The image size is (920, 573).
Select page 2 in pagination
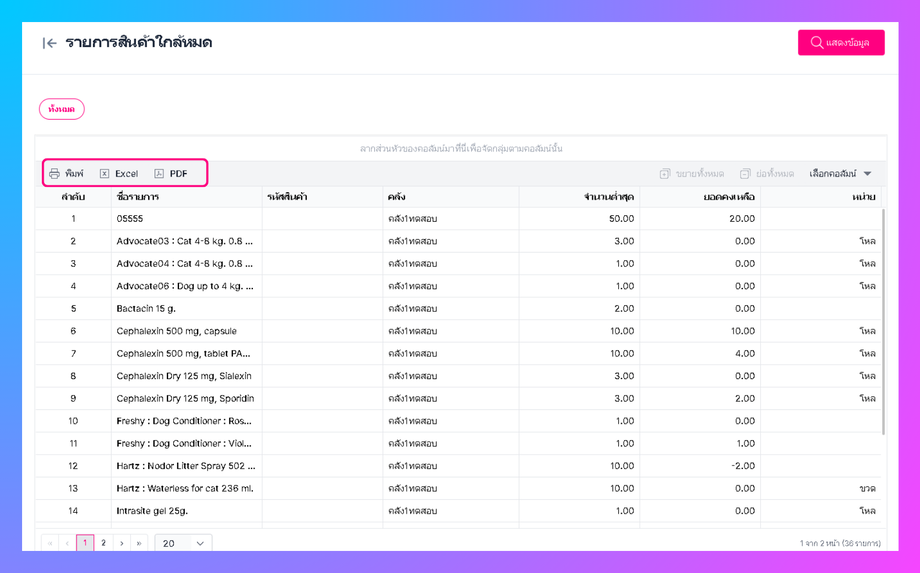click(103, 543)
